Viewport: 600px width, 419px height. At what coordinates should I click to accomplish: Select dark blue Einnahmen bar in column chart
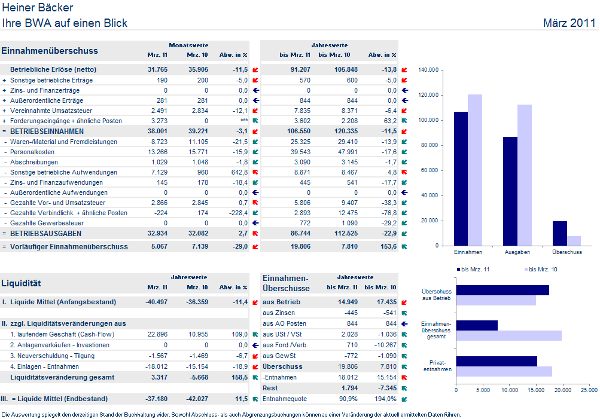click(x=461, y=179)
